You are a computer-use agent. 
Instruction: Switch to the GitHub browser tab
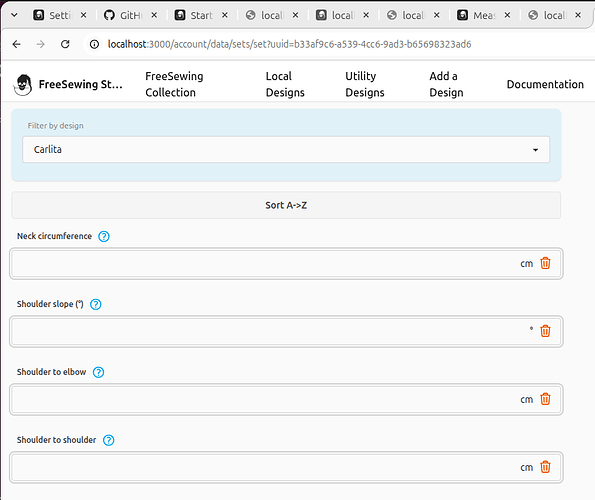(x=125, y=15)
